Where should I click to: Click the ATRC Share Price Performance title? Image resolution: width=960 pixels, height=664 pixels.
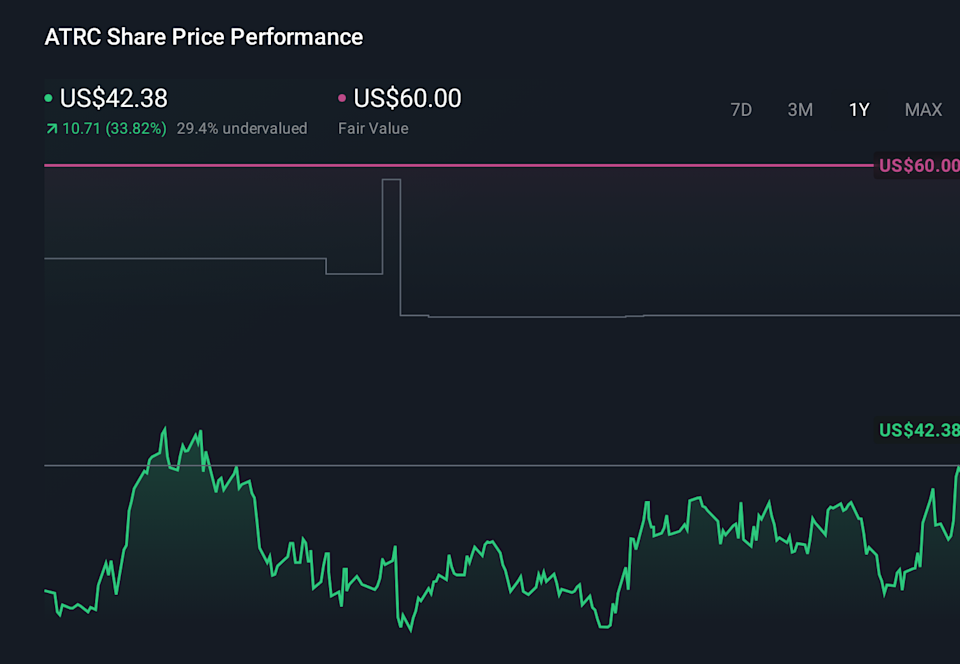pyautogui.click(x=203, y=37)
